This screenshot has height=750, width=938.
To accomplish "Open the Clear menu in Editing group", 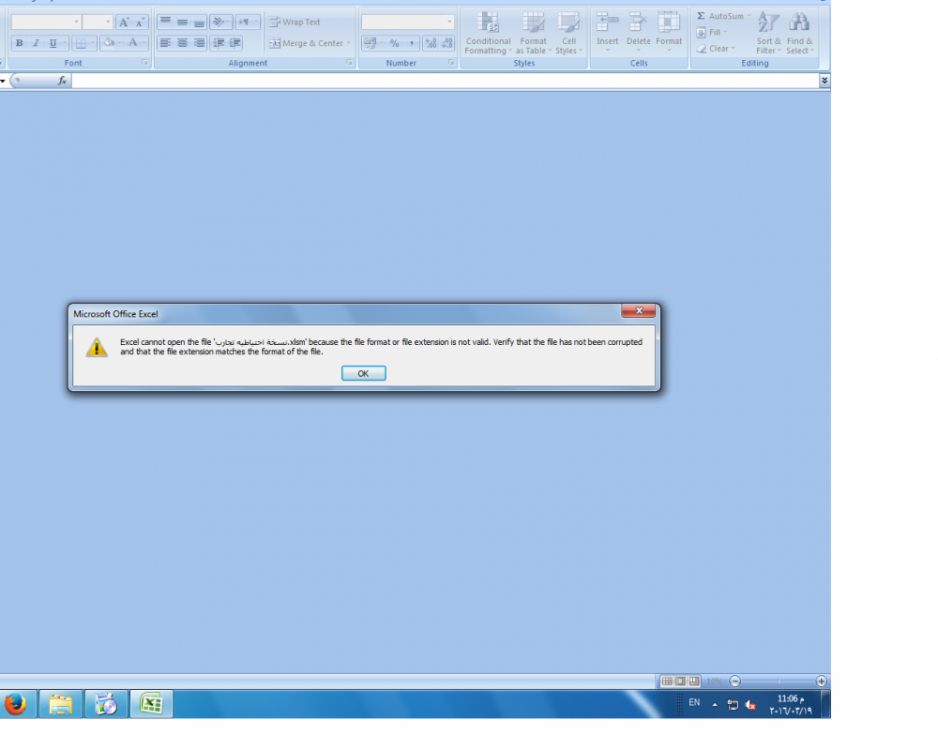I will click(715, 48).
